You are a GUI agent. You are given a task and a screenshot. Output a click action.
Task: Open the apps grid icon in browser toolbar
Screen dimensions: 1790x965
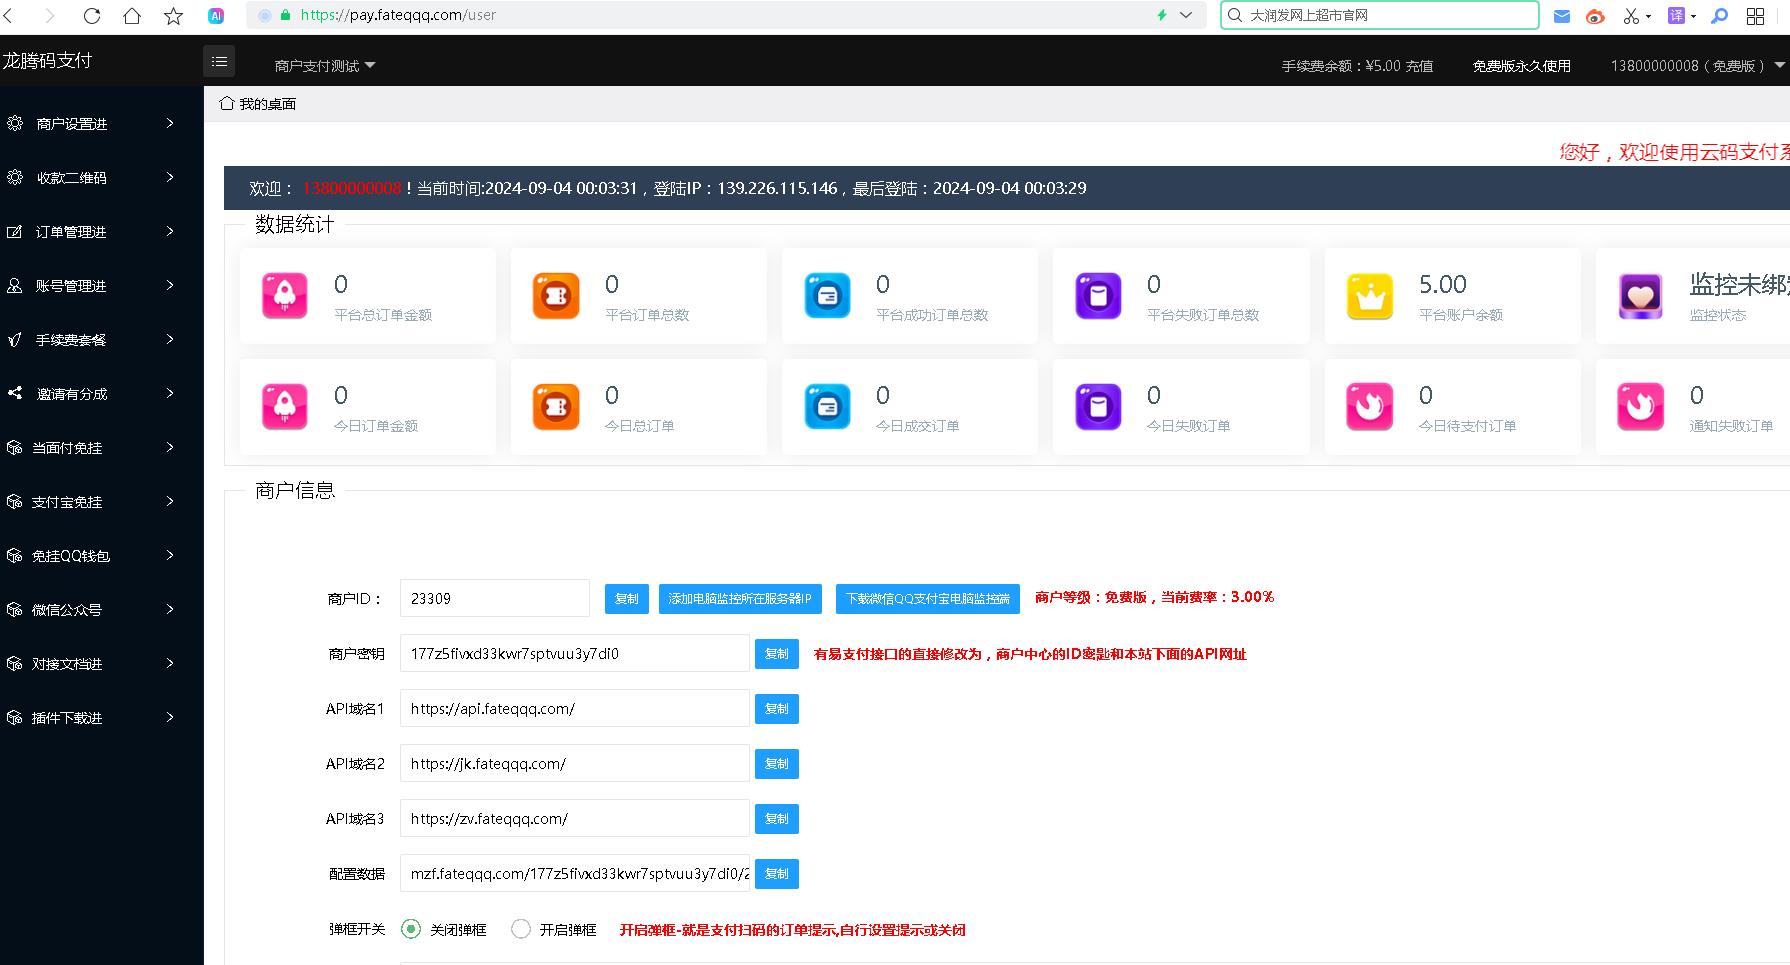(1755, 16)
